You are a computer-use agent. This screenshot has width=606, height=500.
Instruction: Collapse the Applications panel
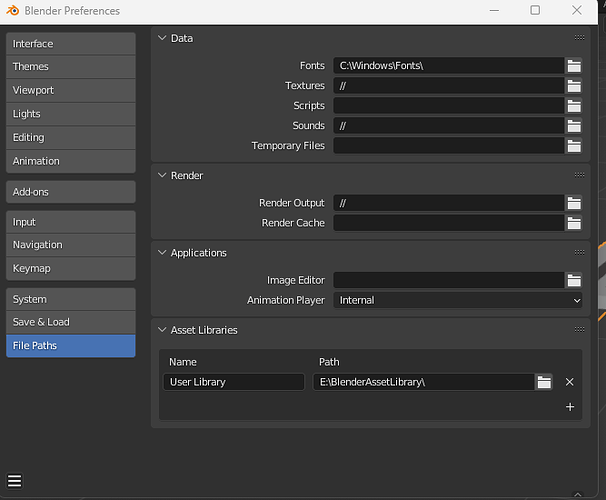162,253
